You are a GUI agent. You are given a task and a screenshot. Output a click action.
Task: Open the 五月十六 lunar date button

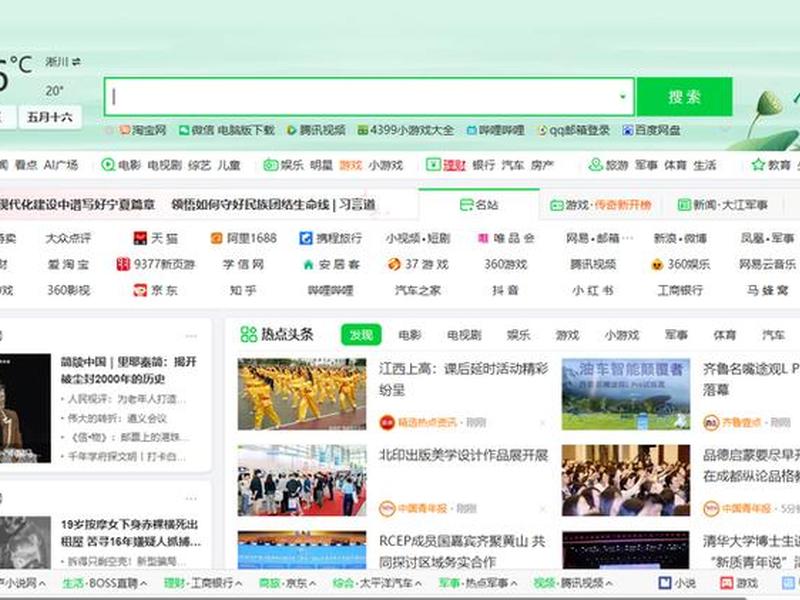49,117
